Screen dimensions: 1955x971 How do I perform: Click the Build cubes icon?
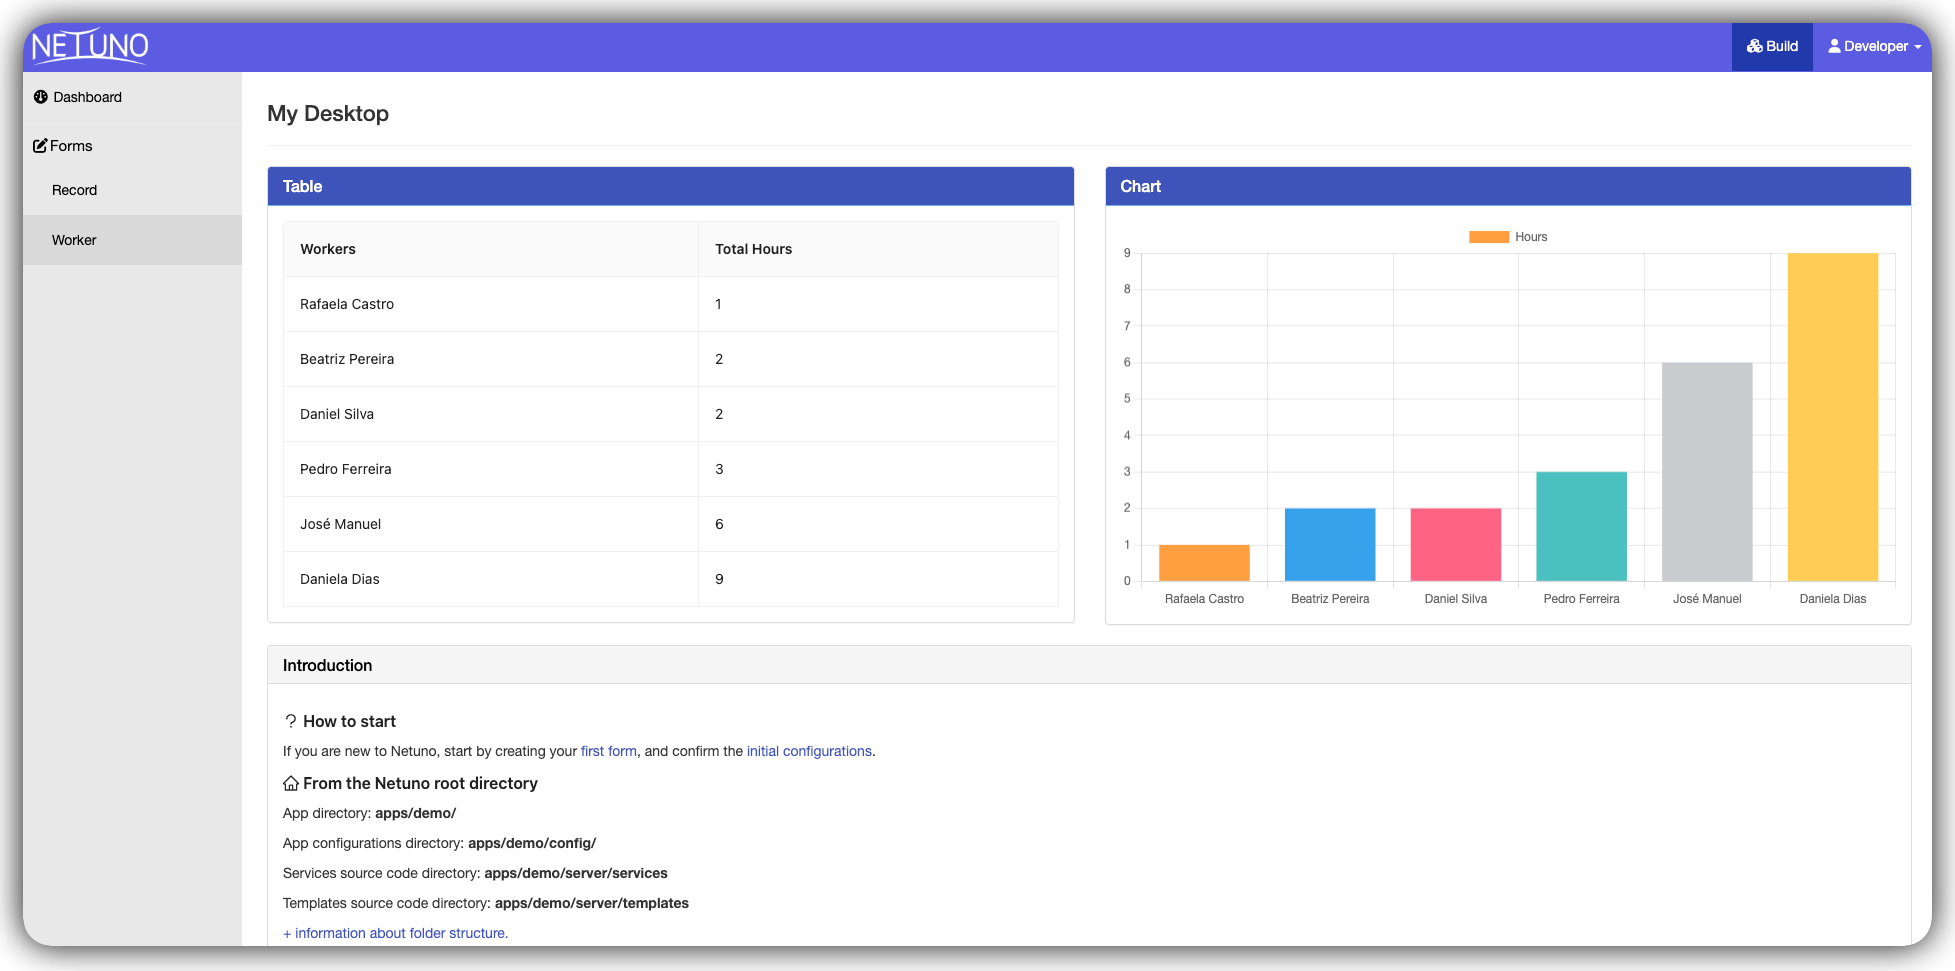(x=1754, y=46)
